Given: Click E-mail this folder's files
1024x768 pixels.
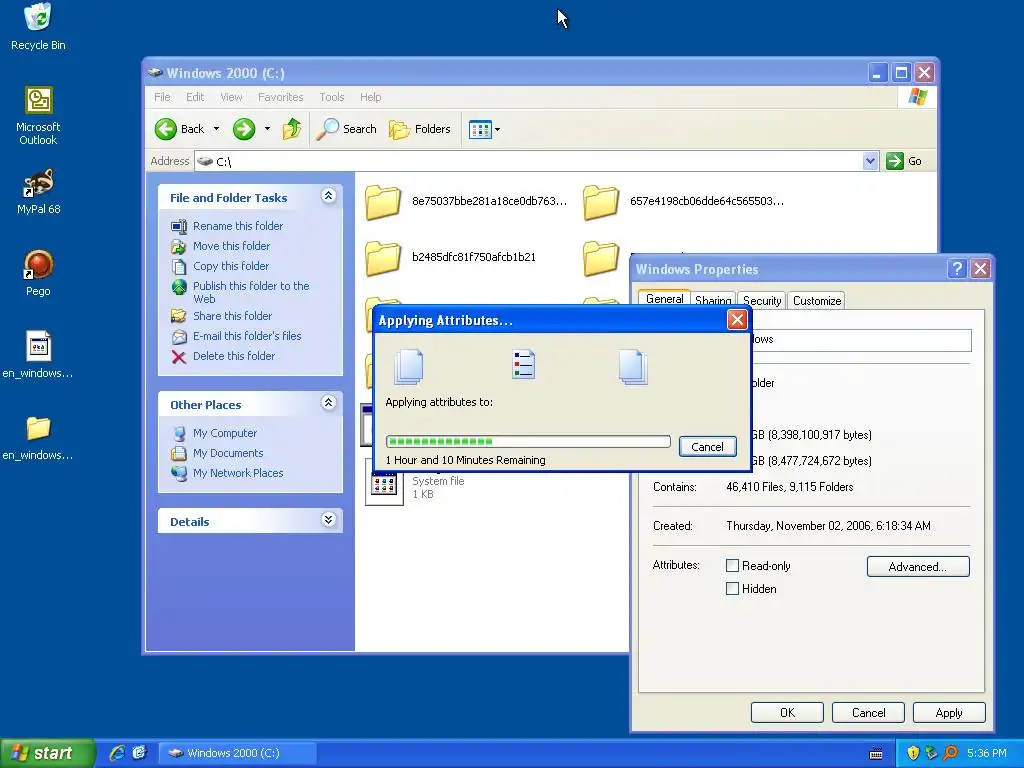Looking at the screenshot, I should click(247, 336).
